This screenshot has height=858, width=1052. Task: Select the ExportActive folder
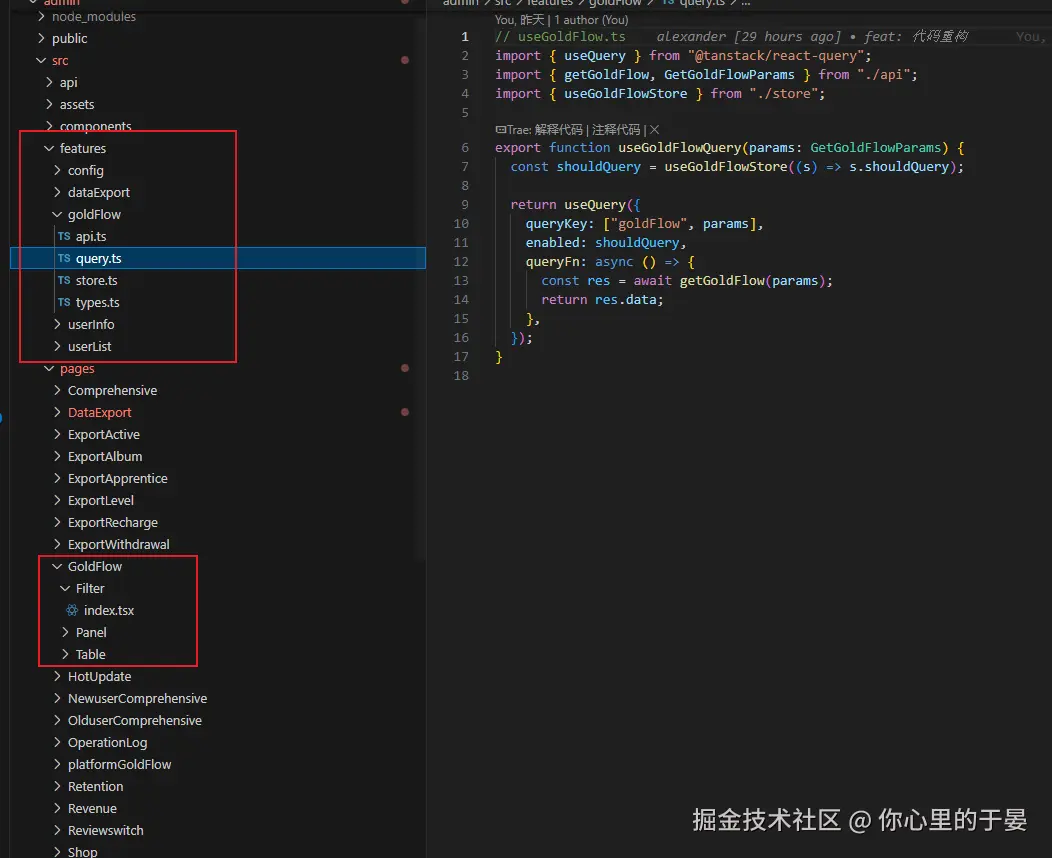tap(103, 435)
